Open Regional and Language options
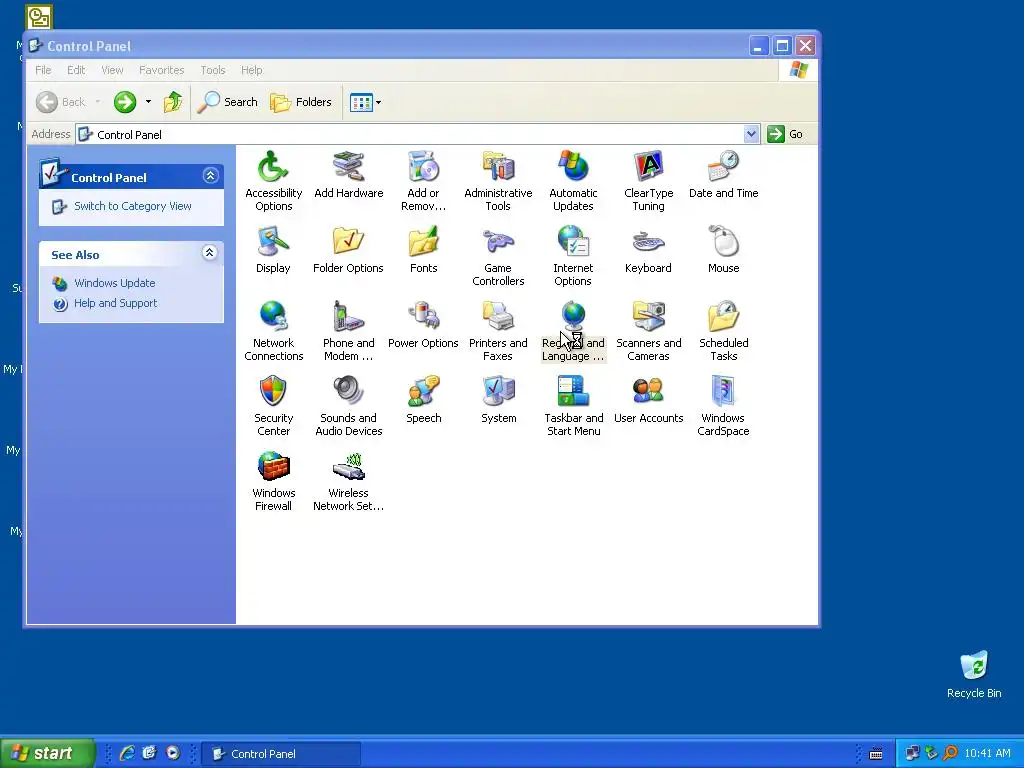The height and width of the screenshot is (768, 1024). click(573, 331)
